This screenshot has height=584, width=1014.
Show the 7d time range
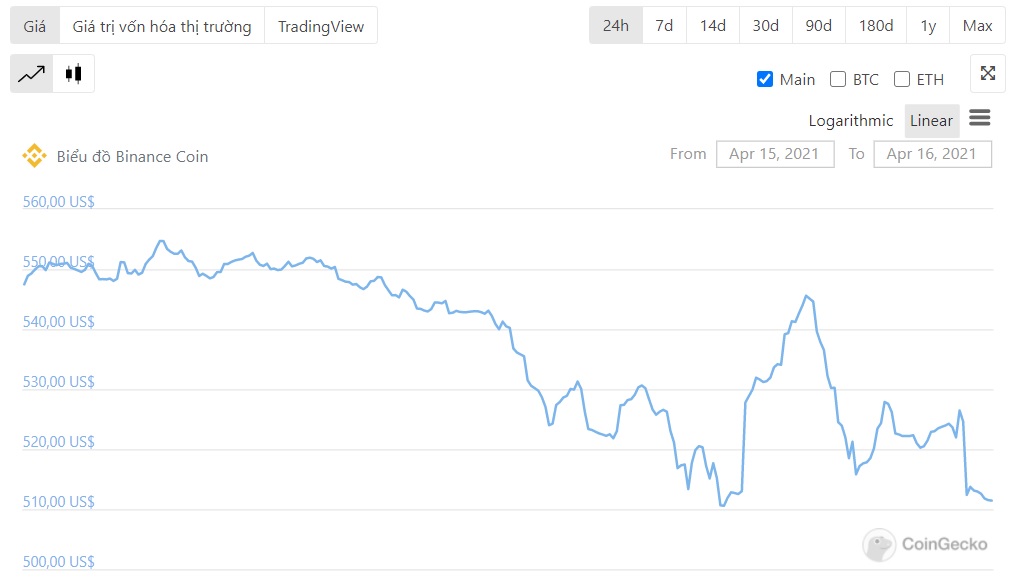(x=664, y=26)
